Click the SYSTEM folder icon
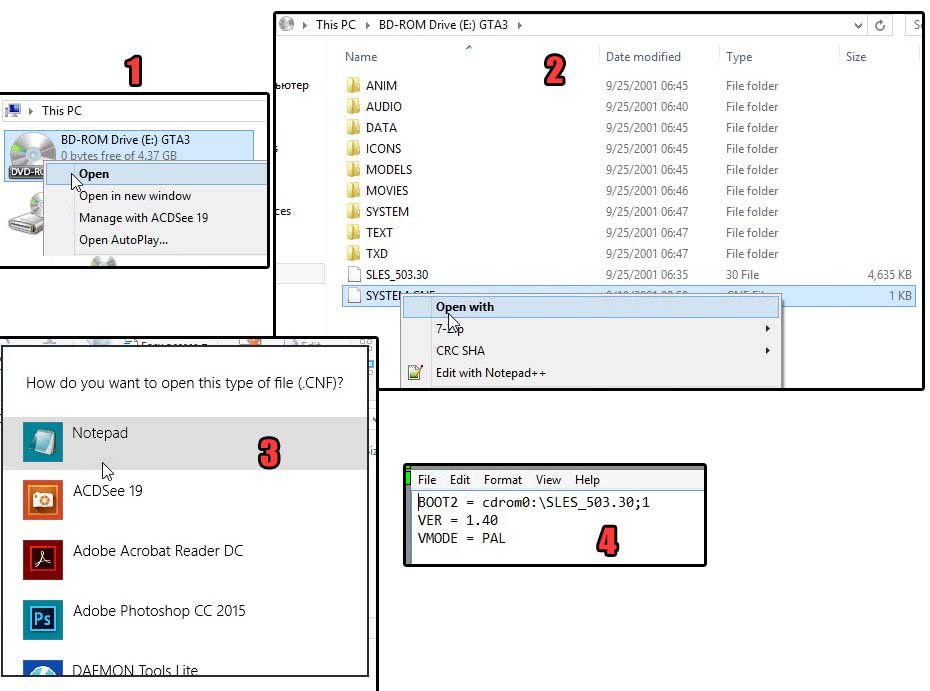 pyautogui.click(x=353, y=212)
